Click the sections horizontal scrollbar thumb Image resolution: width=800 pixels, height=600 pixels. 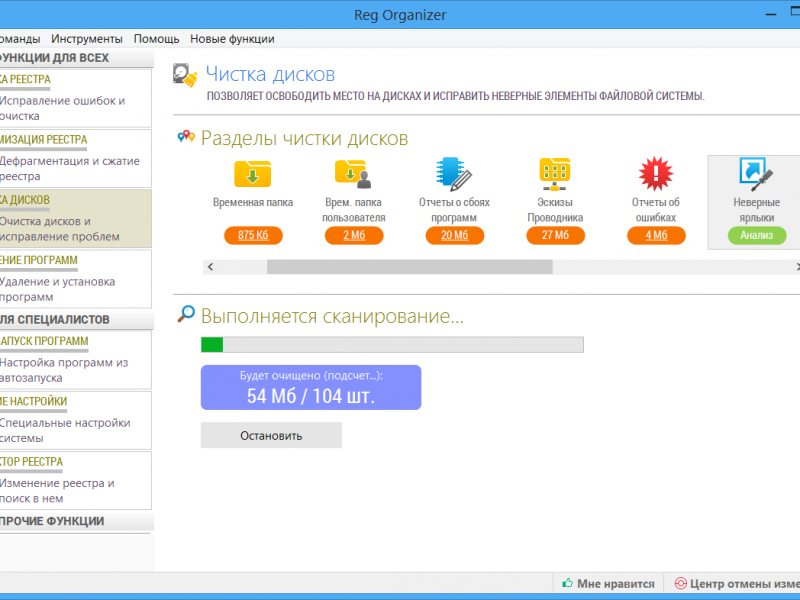point(410,267)
